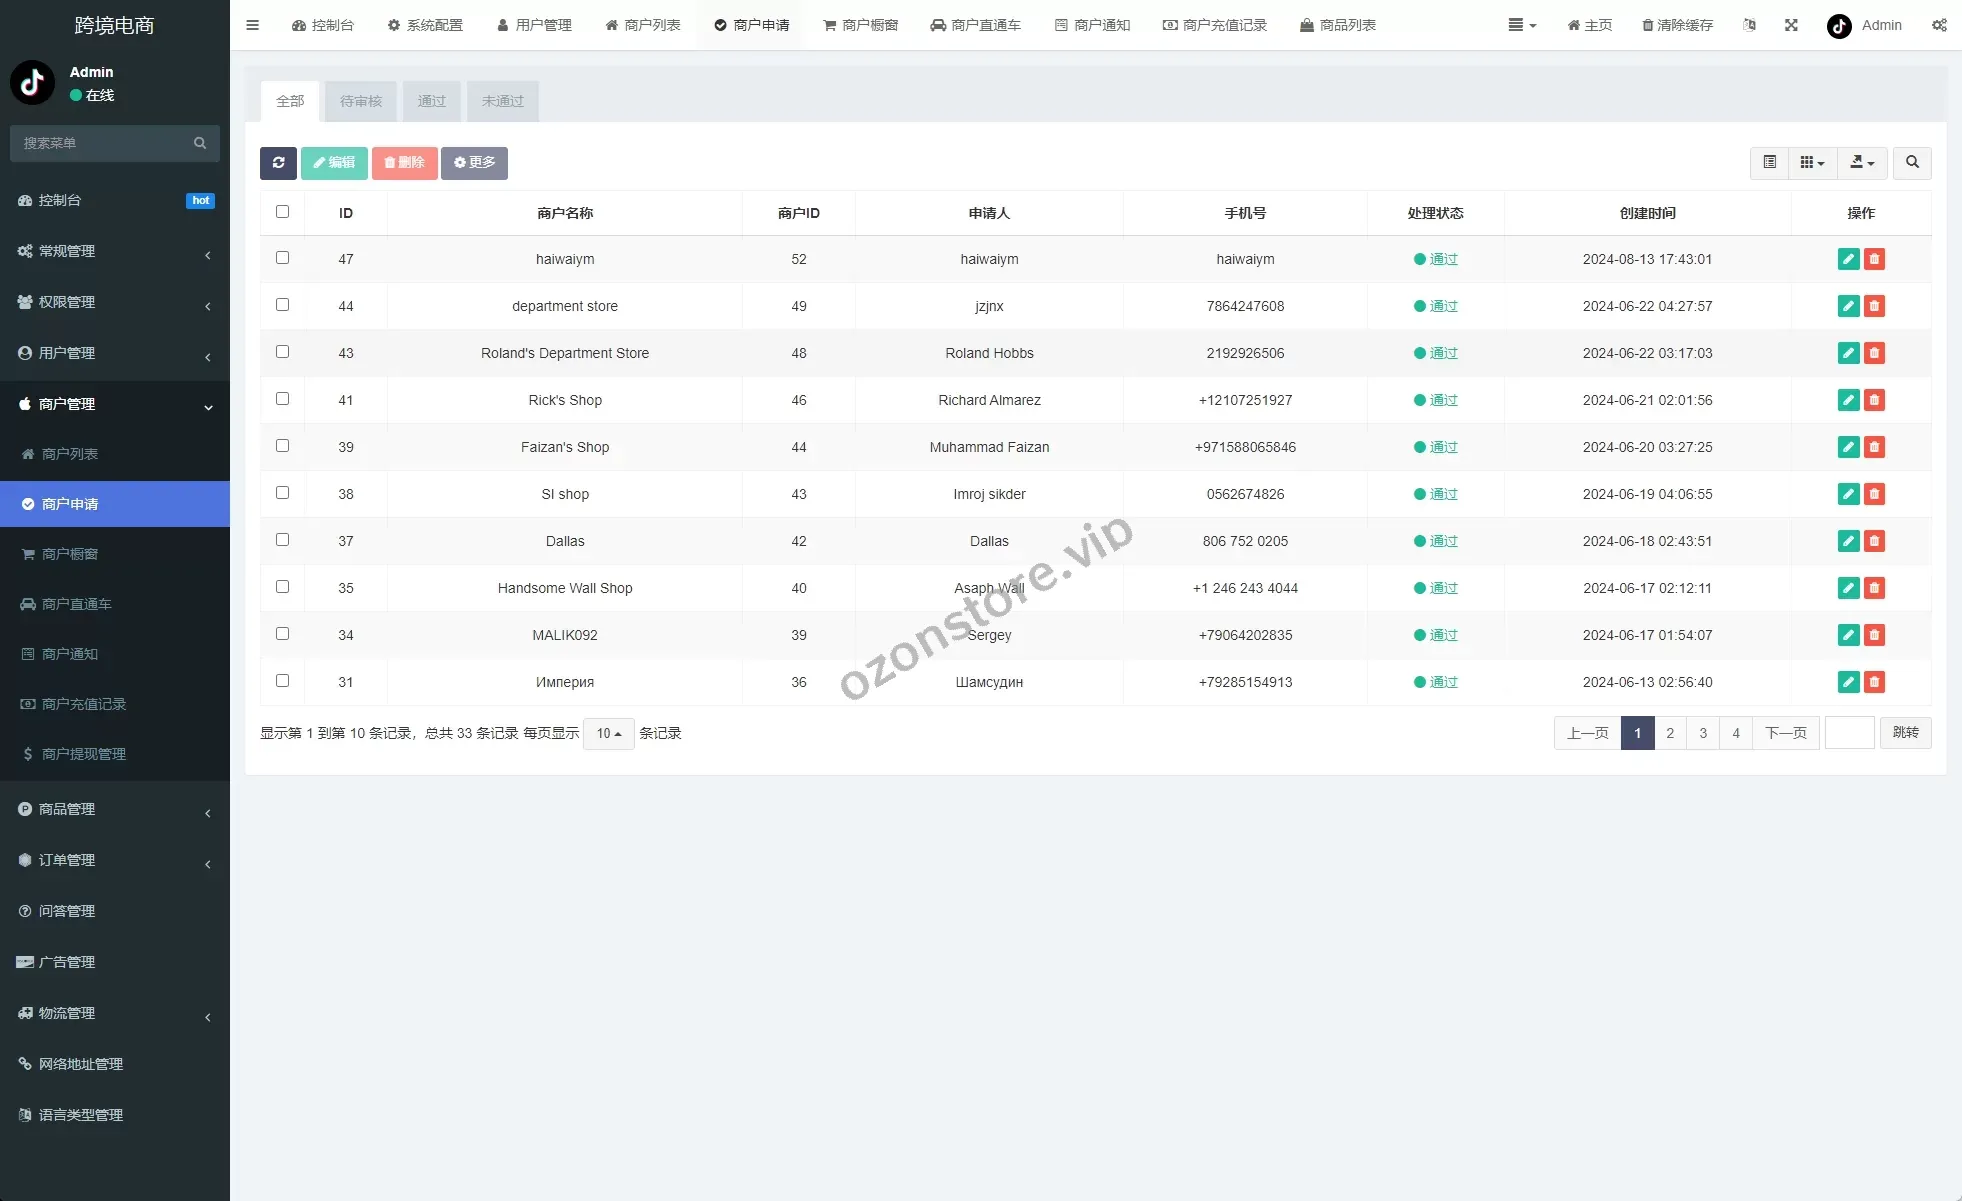Viewport: 1962px width, 1201px height.
Task: Toggle the table card view icon
Action: [1769, 163]
